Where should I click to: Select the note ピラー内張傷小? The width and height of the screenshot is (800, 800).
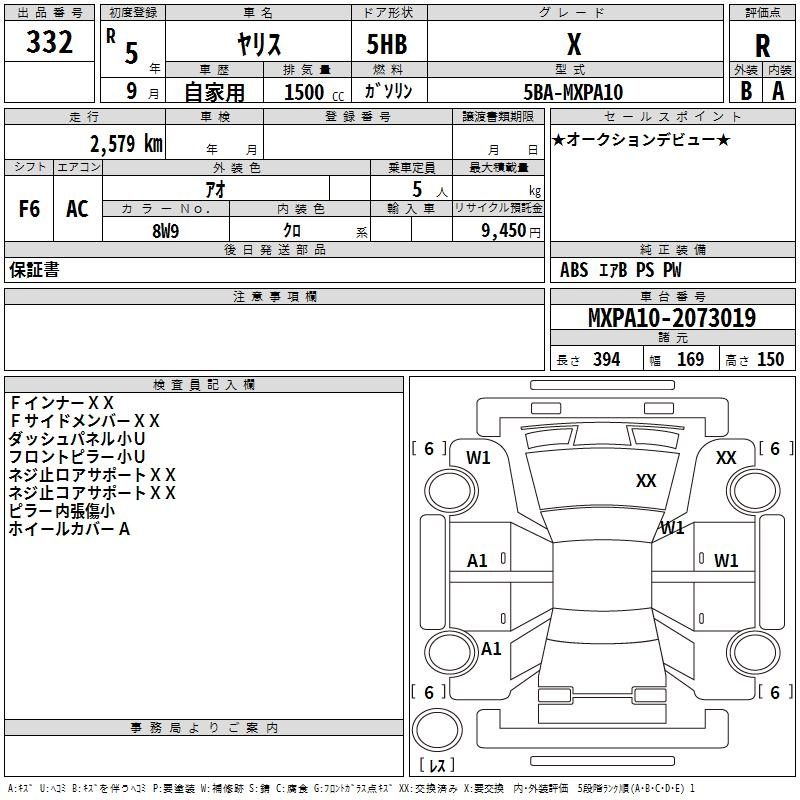(62, 511)
